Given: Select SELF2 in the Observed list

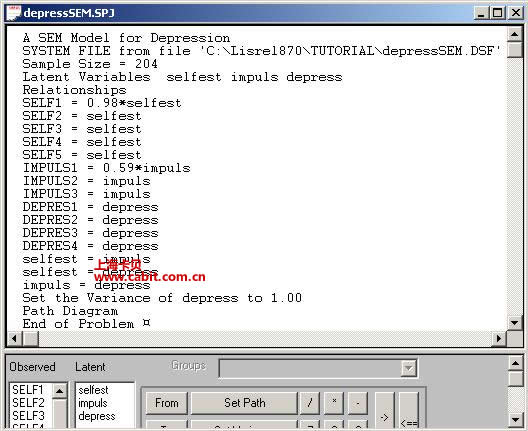Looking at the screenshot, I should [x=28, y=403].
